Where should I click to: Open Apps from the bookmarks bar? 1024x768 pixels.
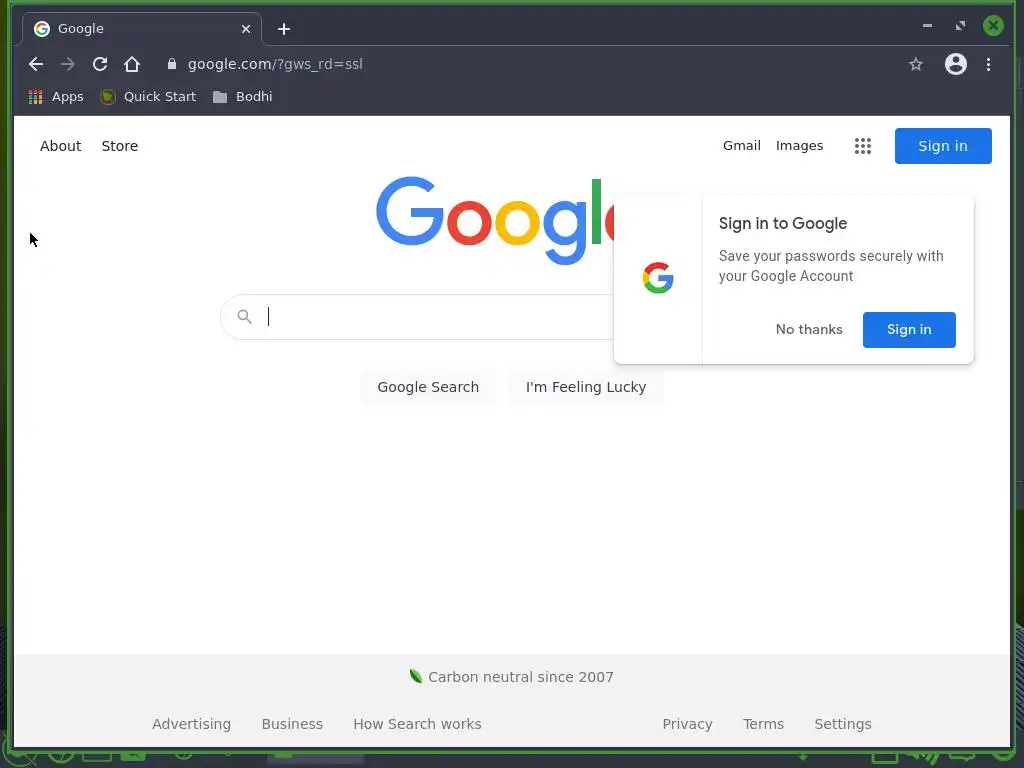[x=56, y=97]
